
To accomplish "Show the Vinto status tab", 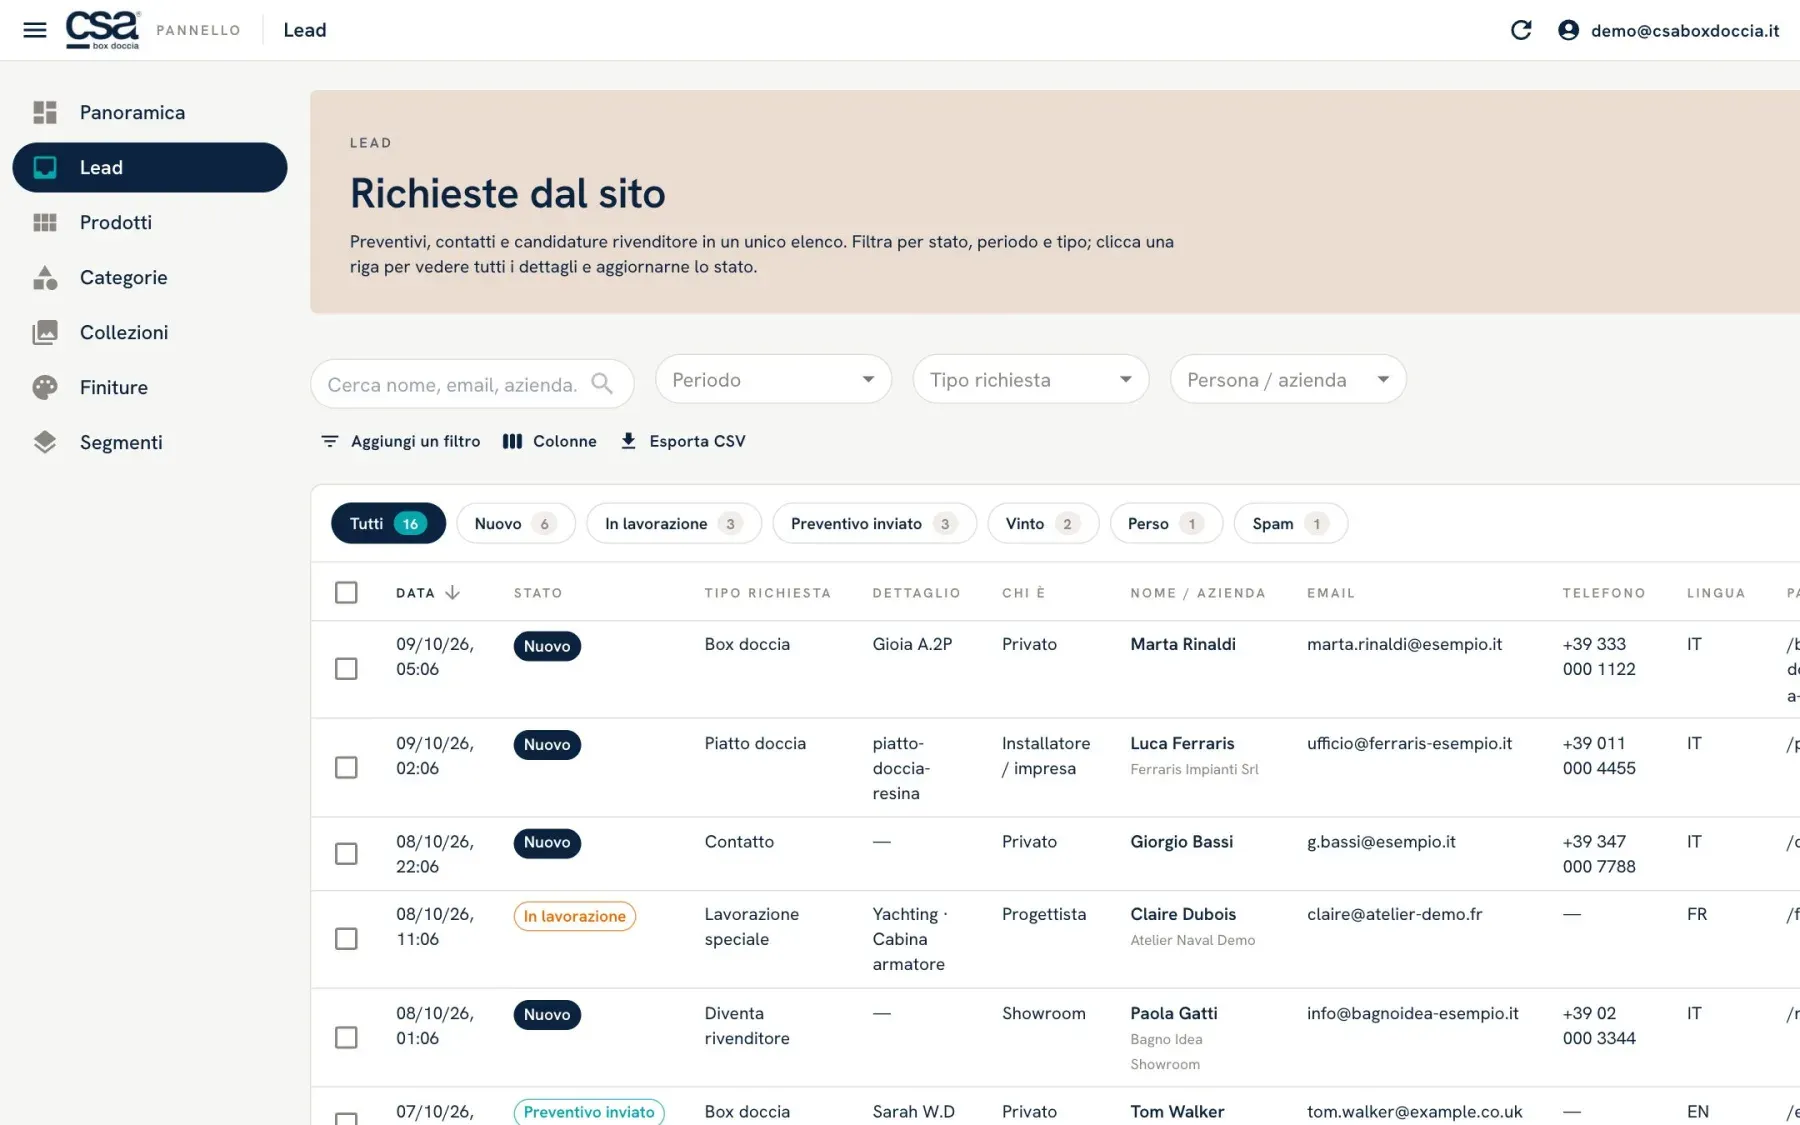I will click(1043, 523).
